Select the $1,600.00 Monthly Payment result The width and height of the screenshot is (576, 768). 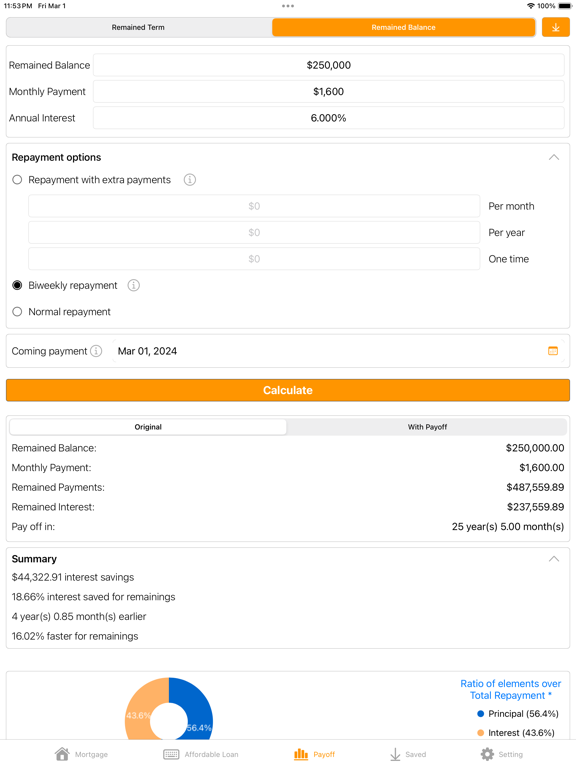coord(542,468)
